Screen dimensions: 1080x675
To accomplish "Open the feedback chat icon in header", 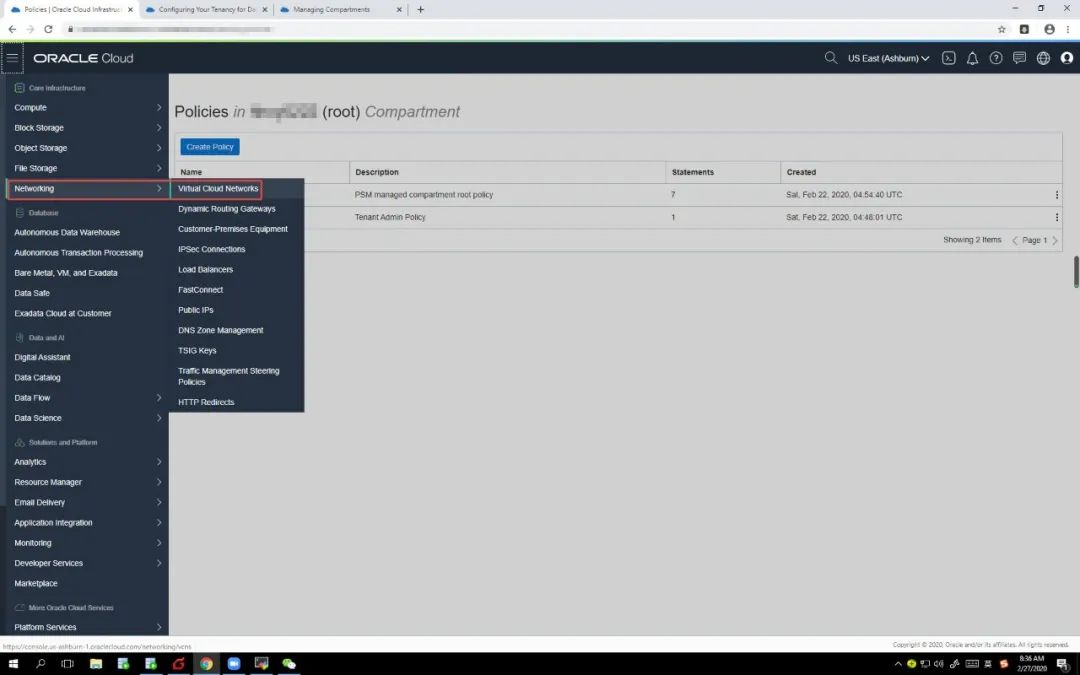I will (x=1019, y=58).
